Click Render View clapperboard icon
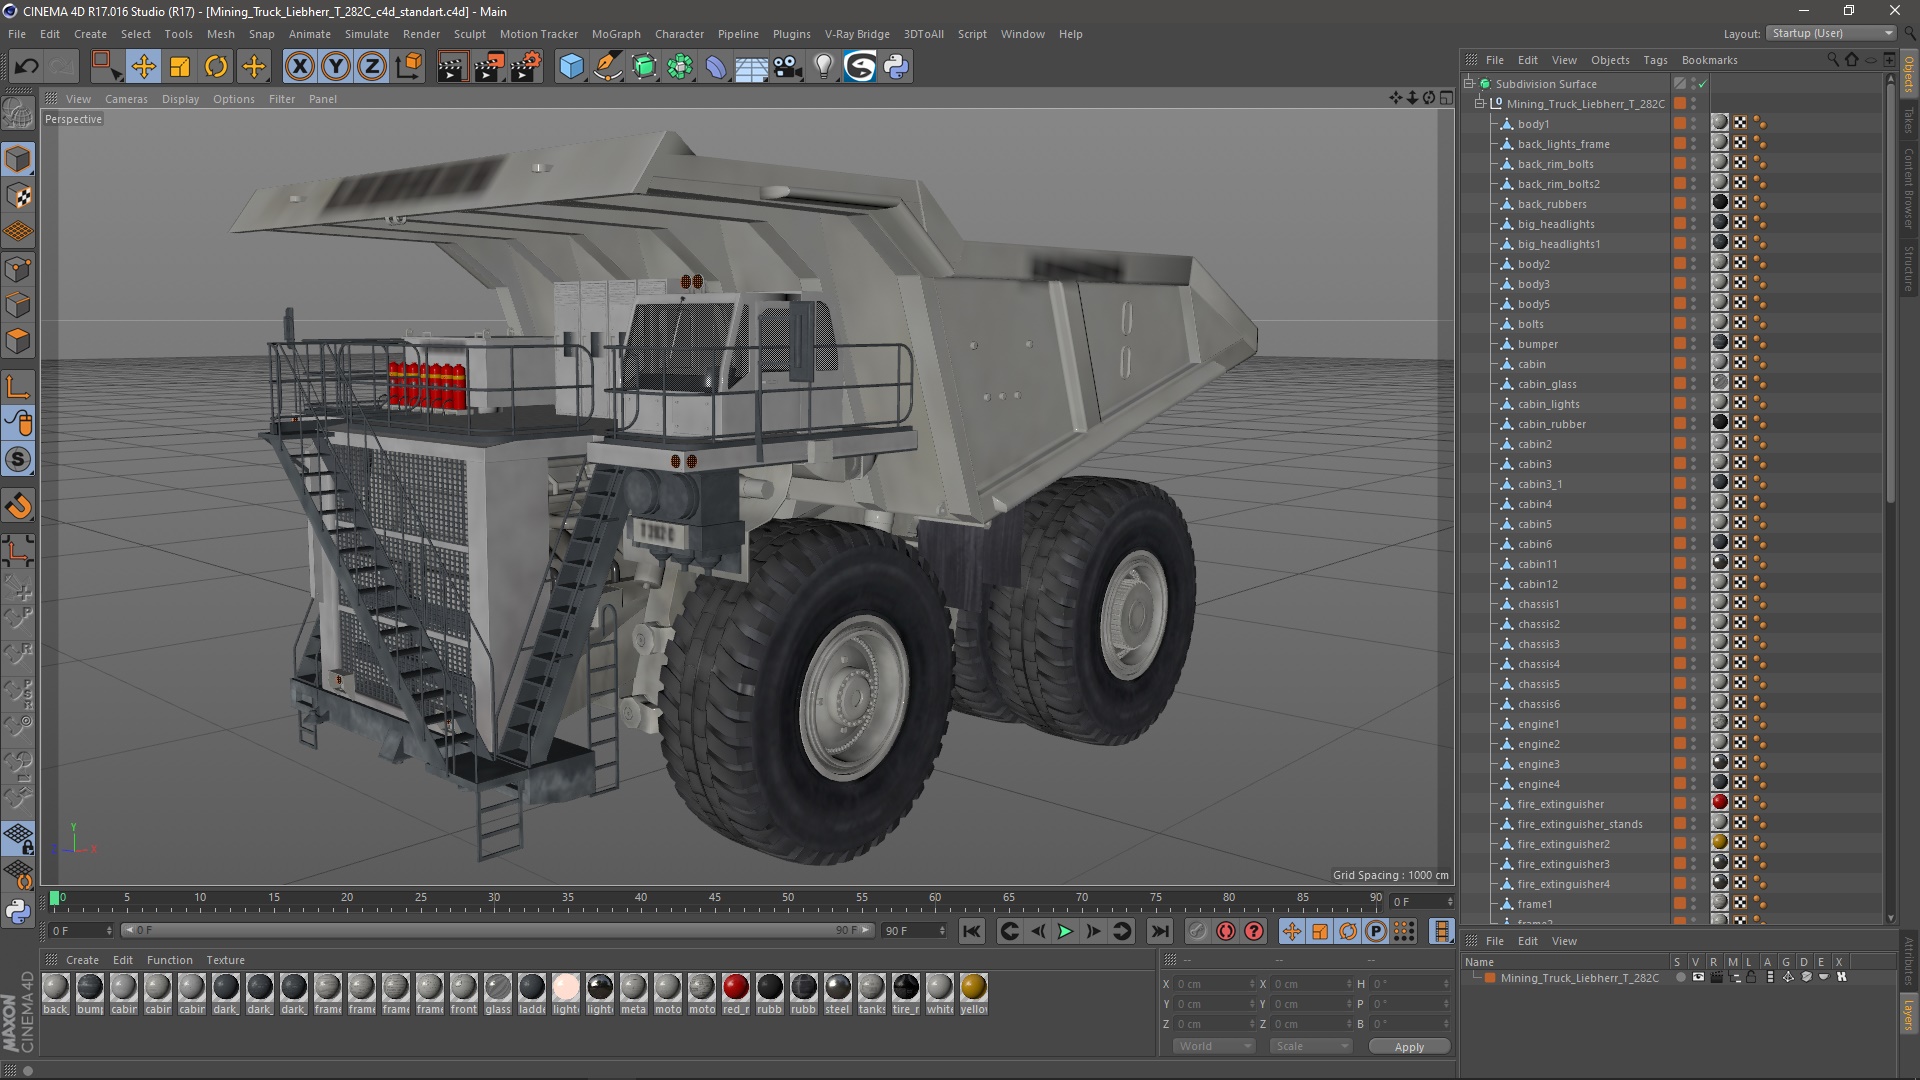The image size is (1920, 1080). (x=452, y=67)
